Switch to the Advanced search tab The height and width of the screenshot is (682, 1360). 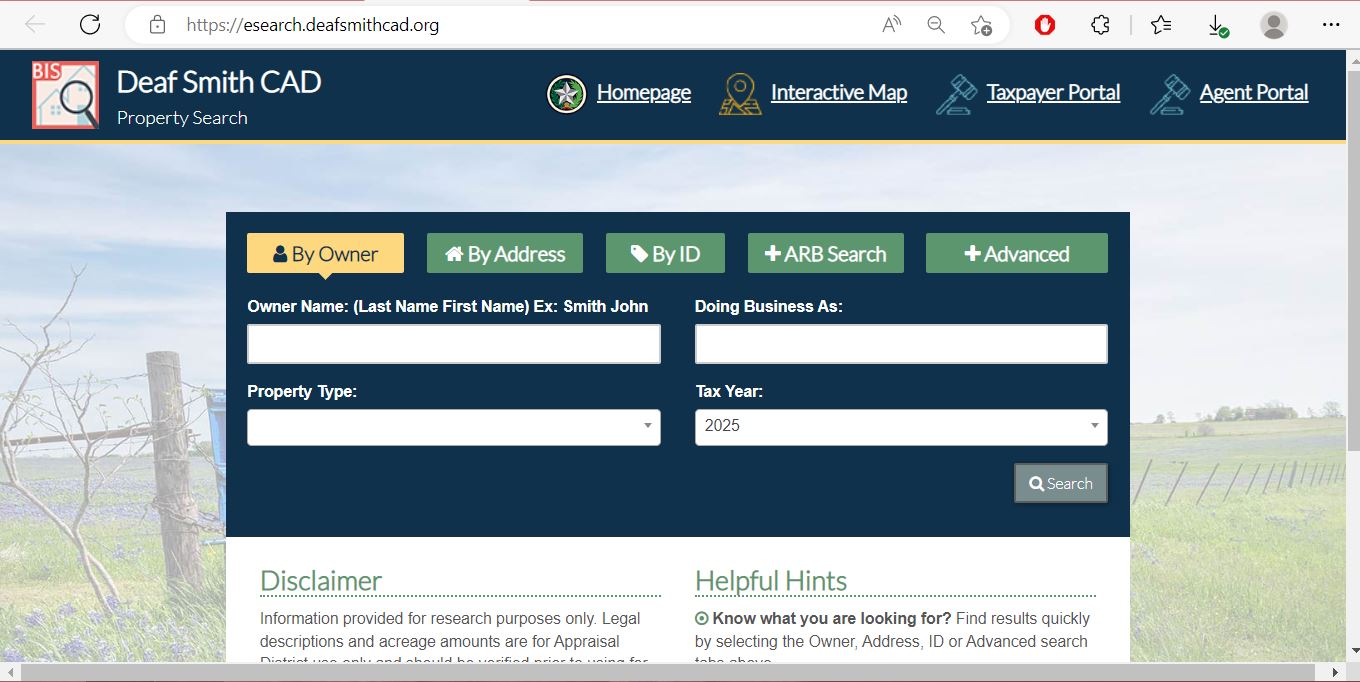tap(1016, 254)
